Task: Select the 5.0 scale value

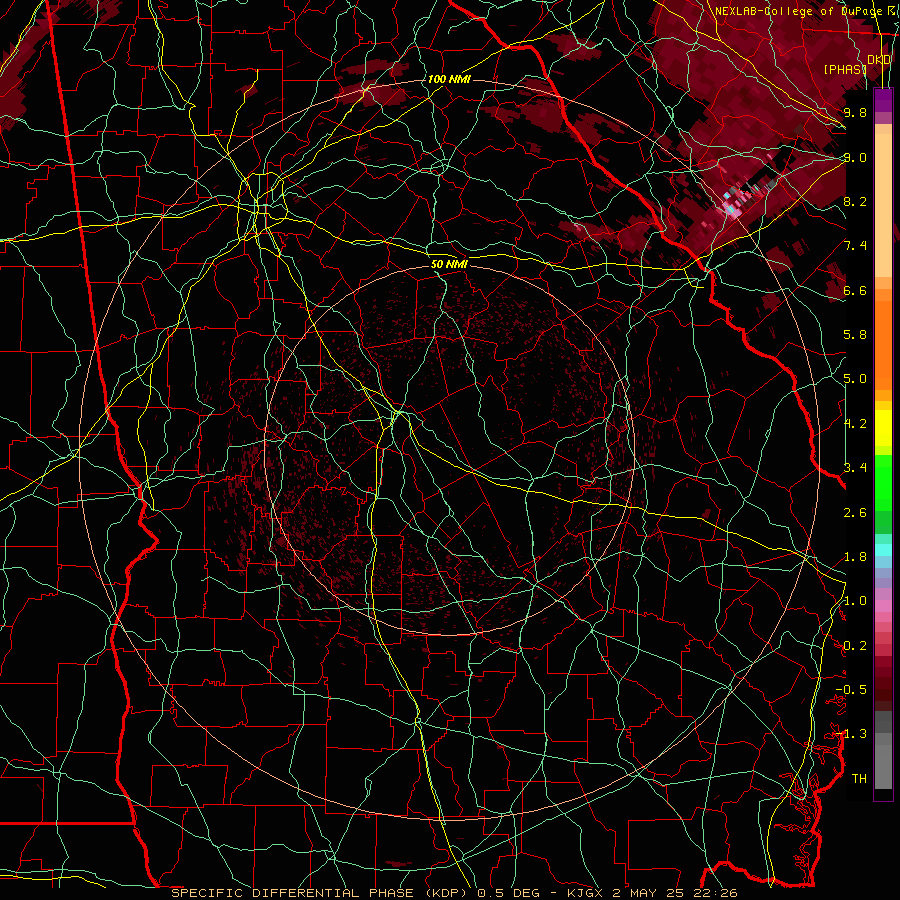Action: click(x=855, y=379)
